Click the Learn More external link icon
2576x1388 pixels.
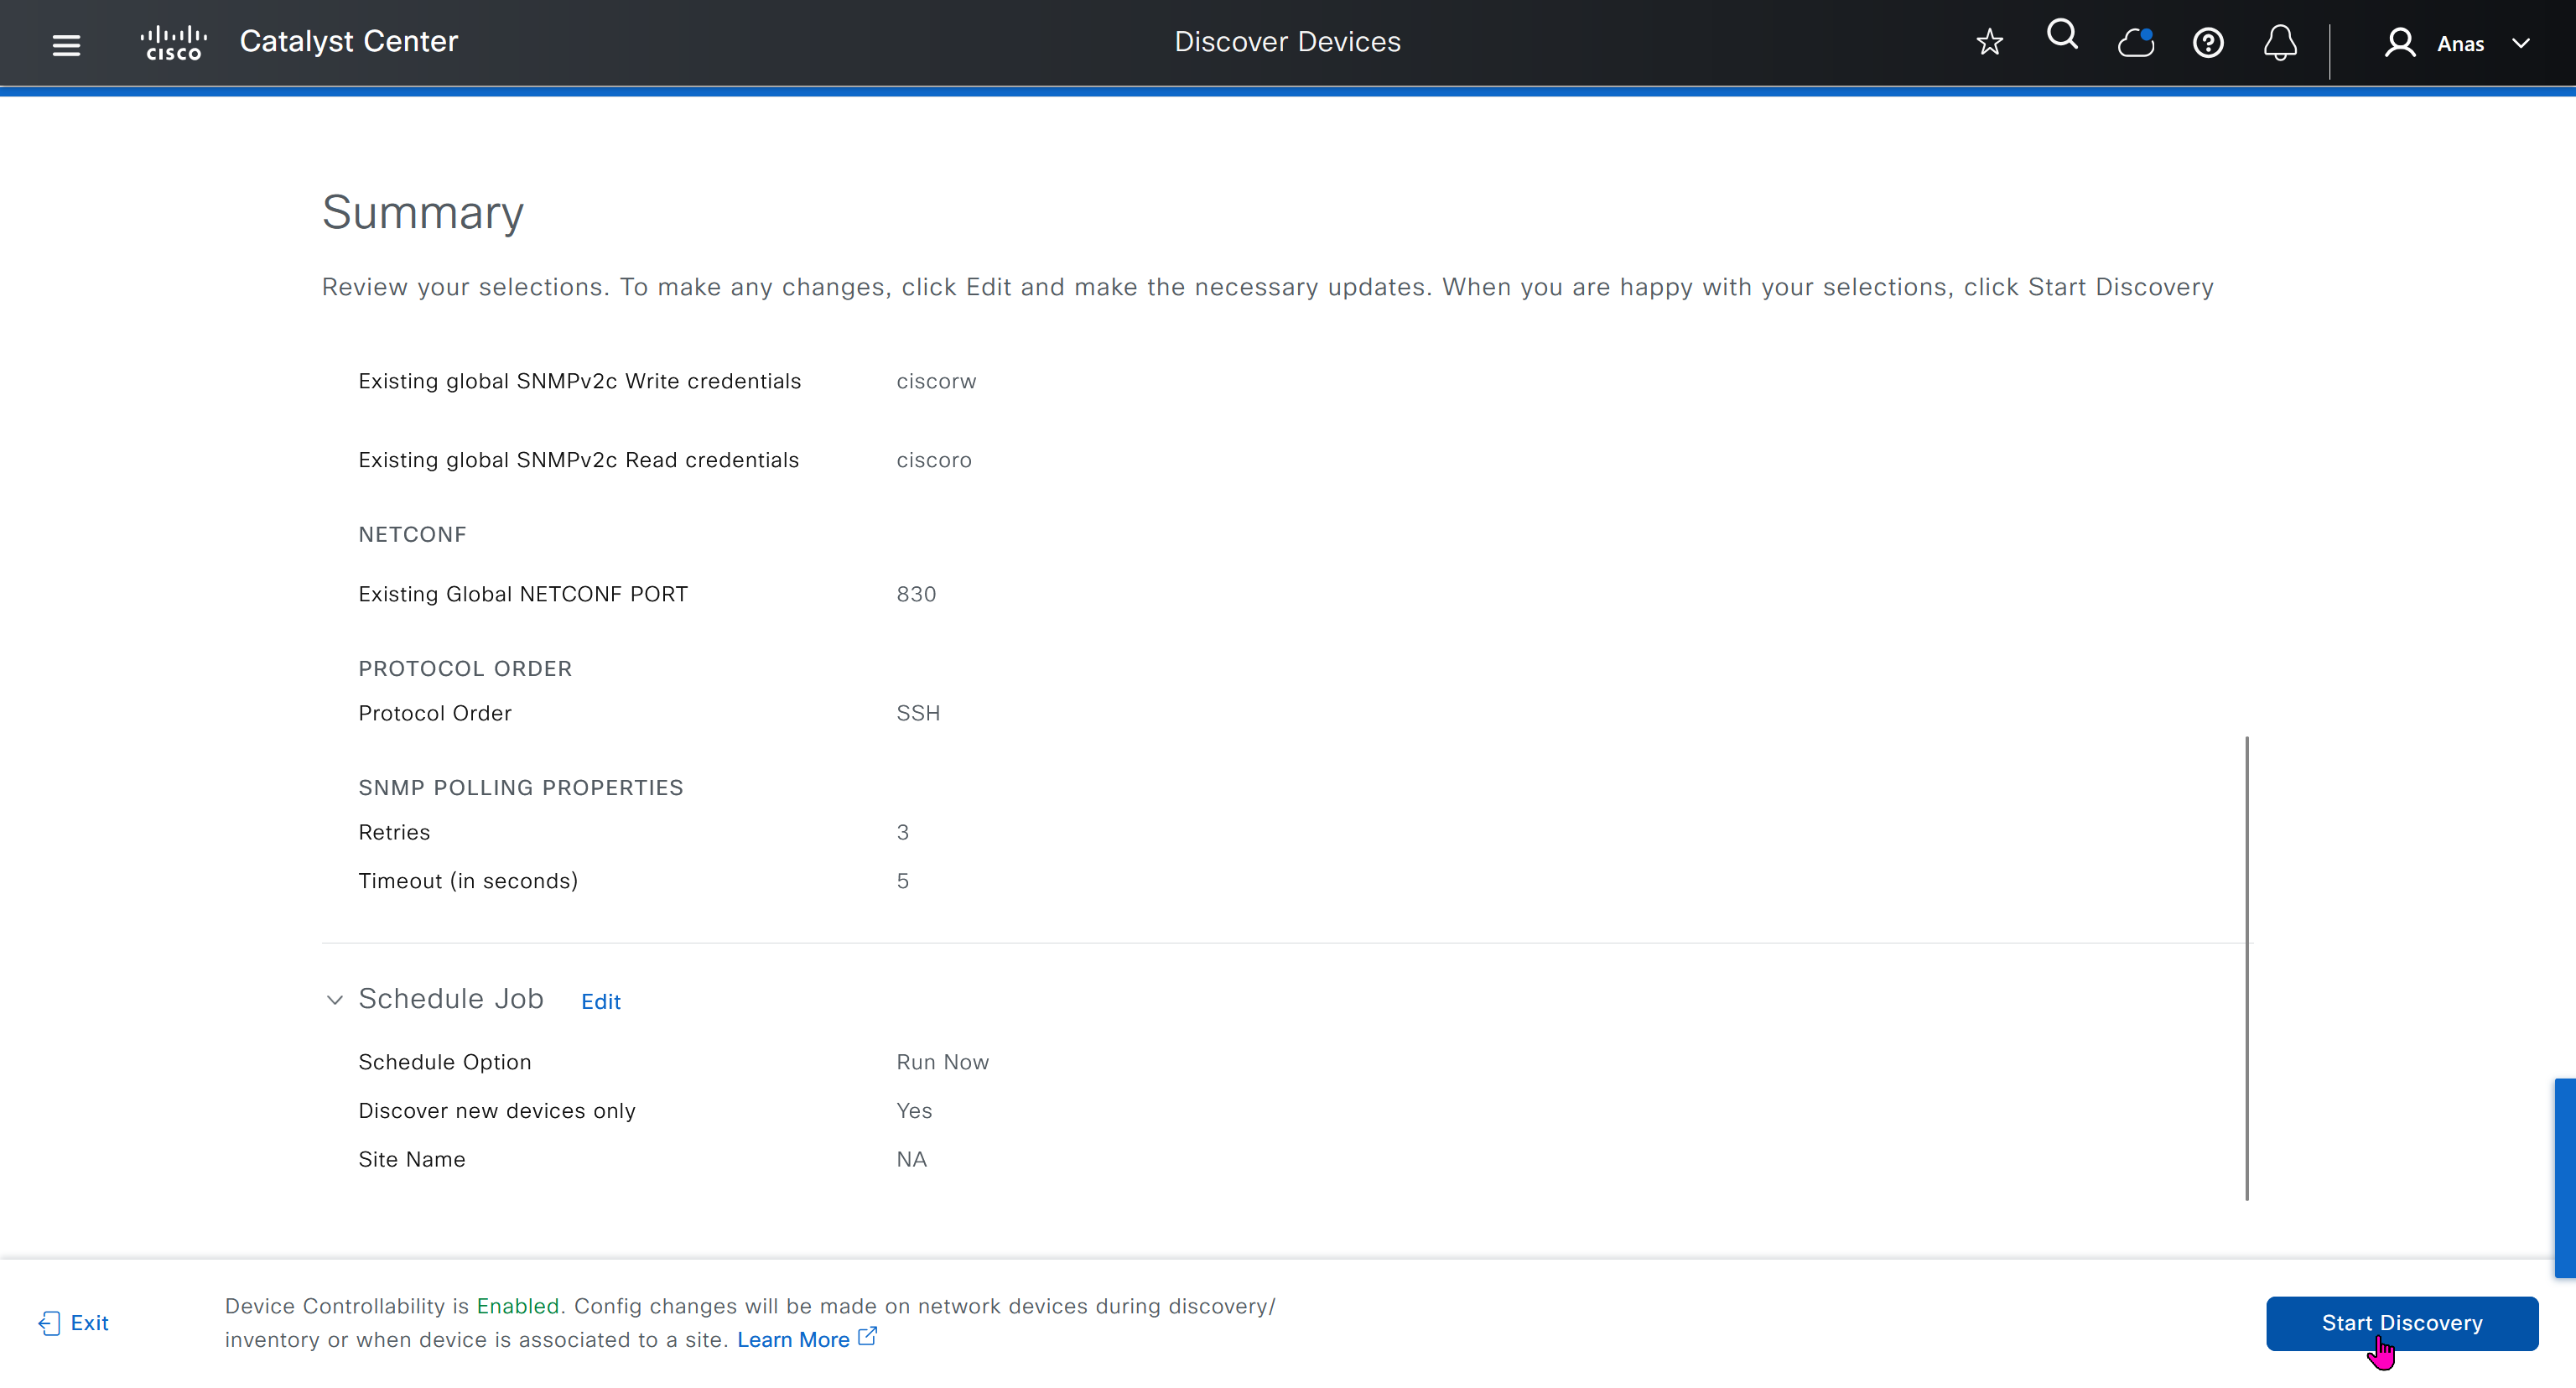coord(868,1336)
